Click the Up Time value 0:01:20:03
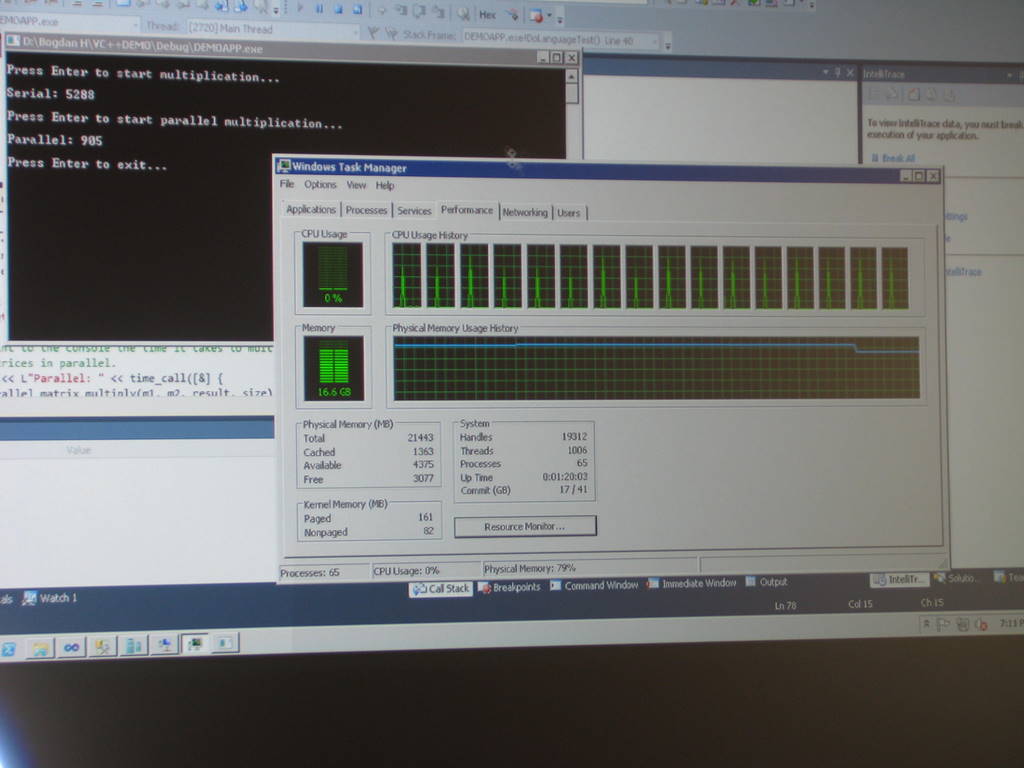This screenshot has height=768, width=1024. (565, 477)
